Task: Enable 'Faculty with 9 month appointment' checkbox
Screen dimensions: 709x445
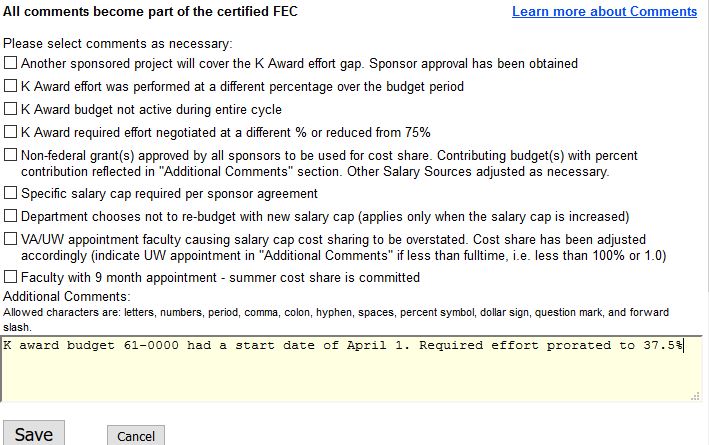Action: [x=10, y=276]
